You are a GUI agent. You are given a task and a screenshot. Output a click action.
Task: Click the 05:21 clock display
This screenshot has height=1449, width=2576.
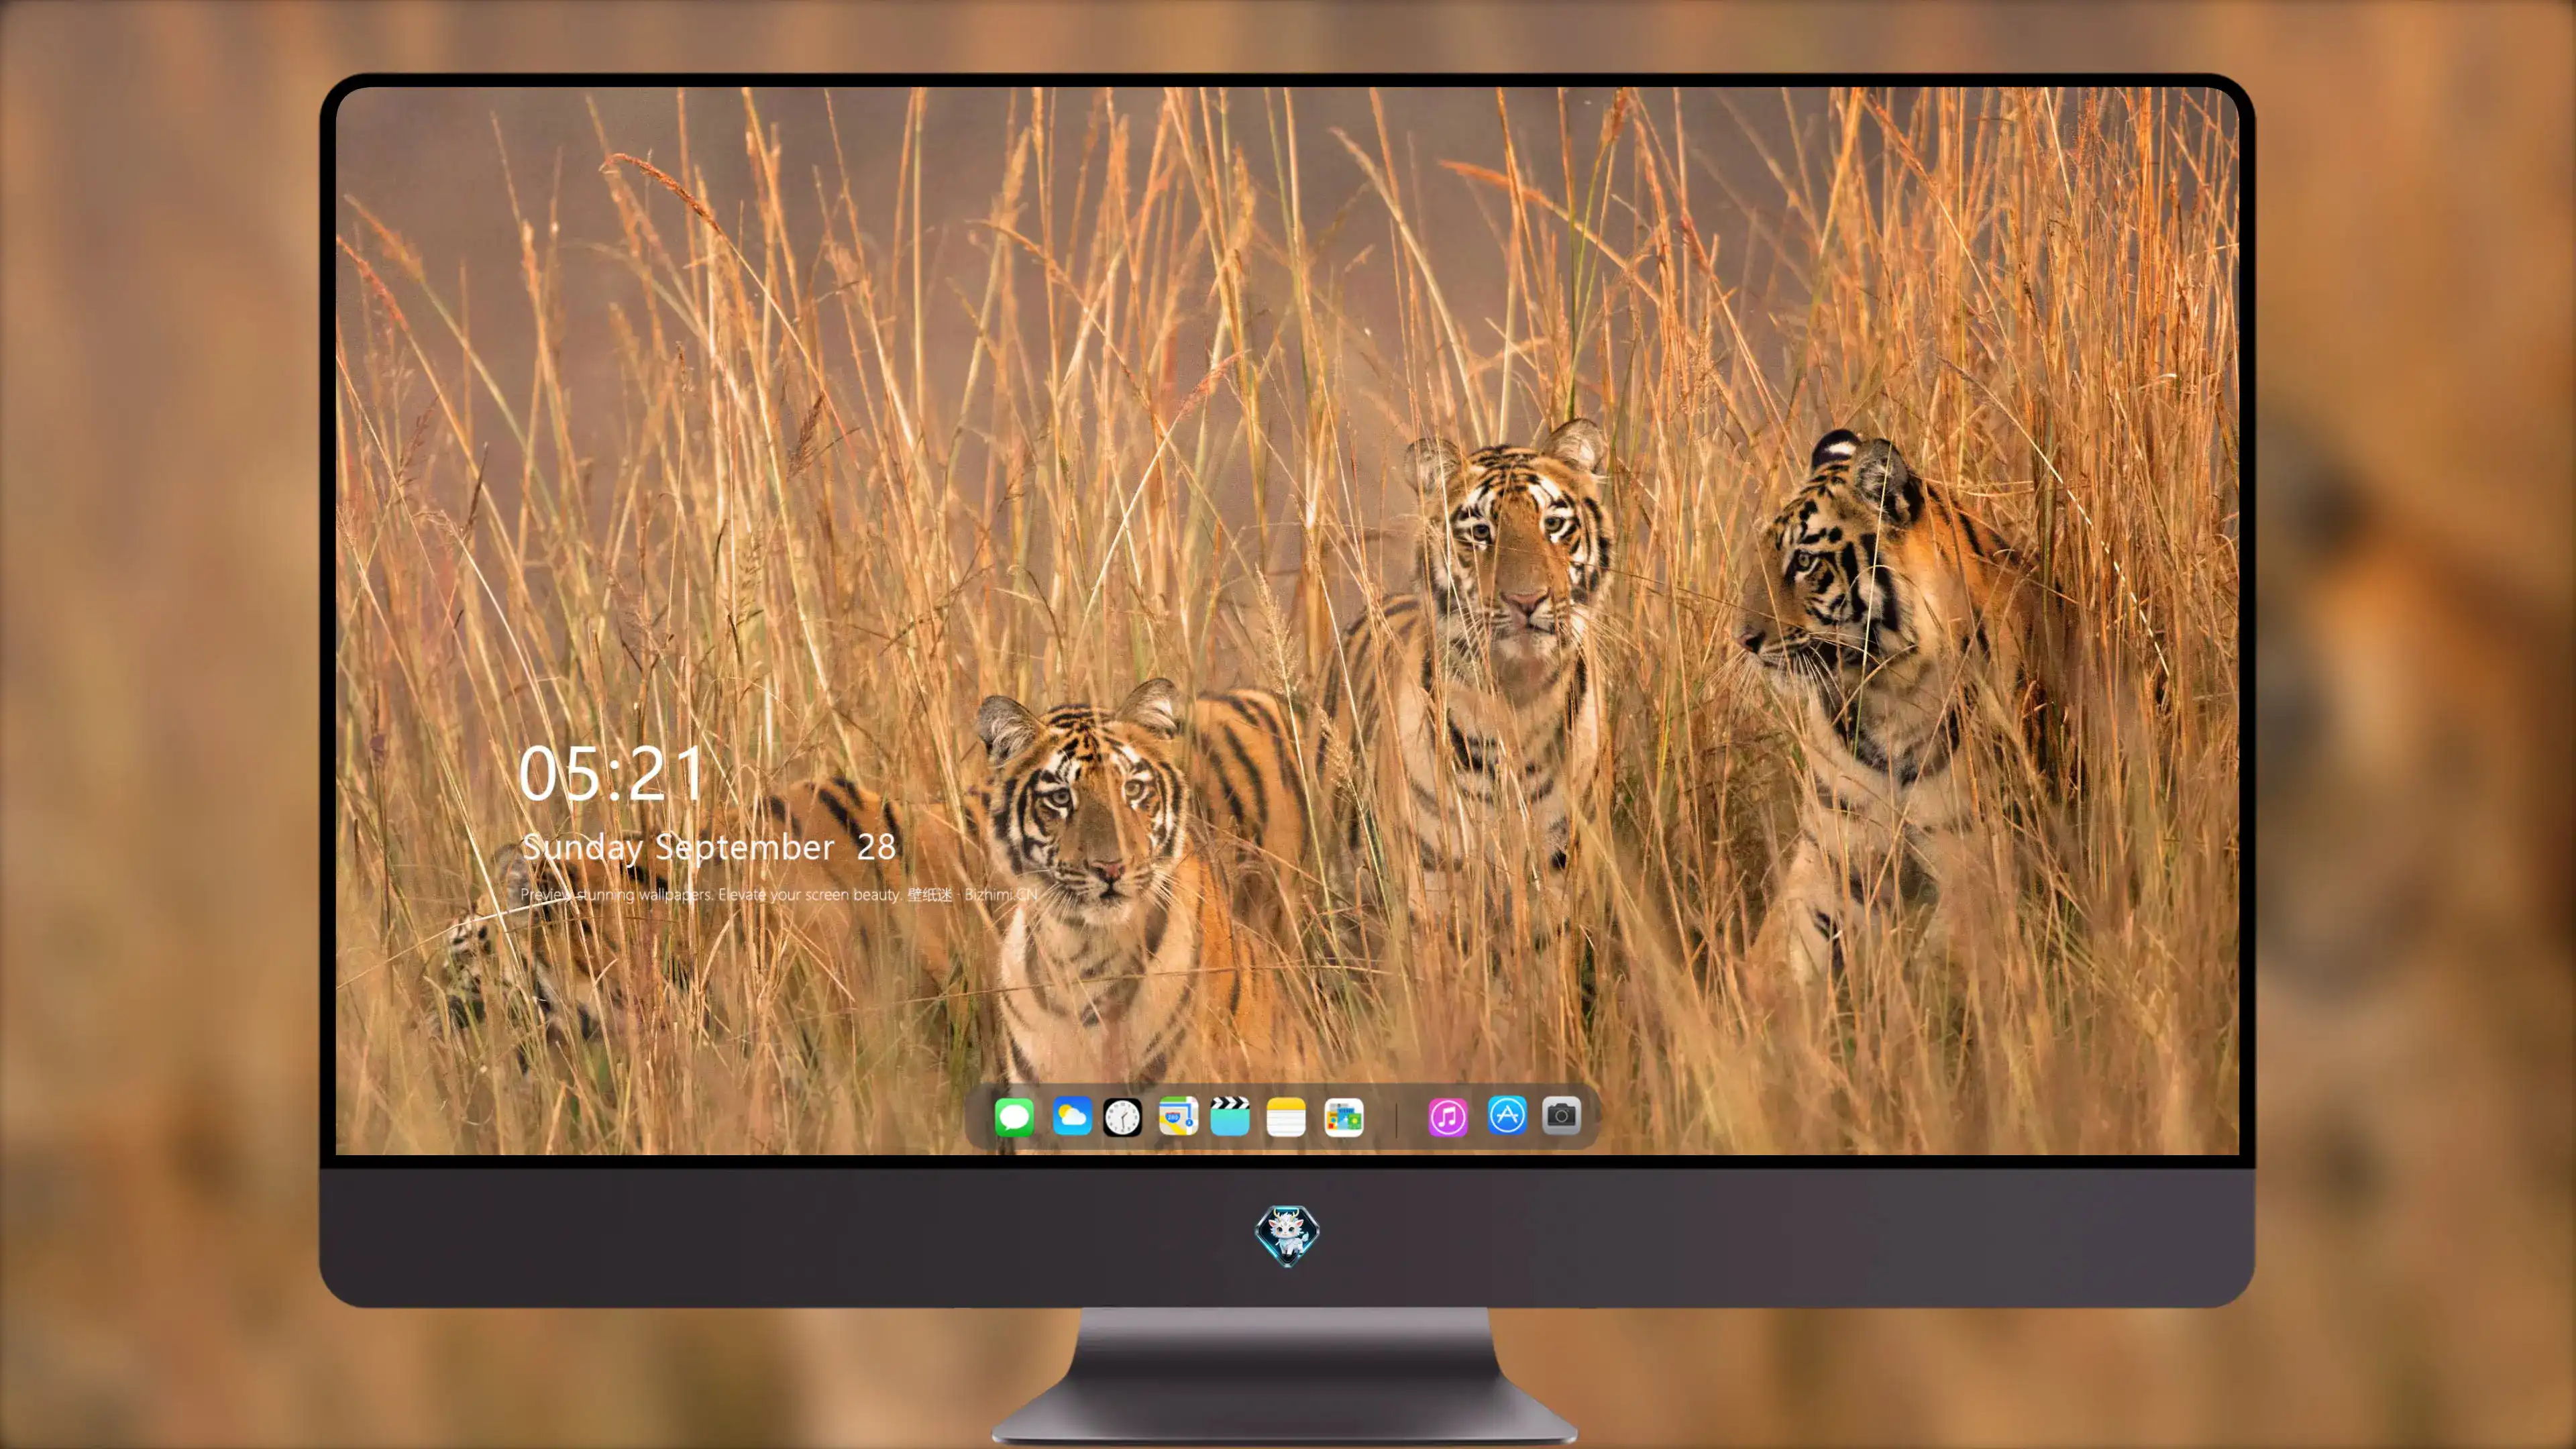(612, 773)
